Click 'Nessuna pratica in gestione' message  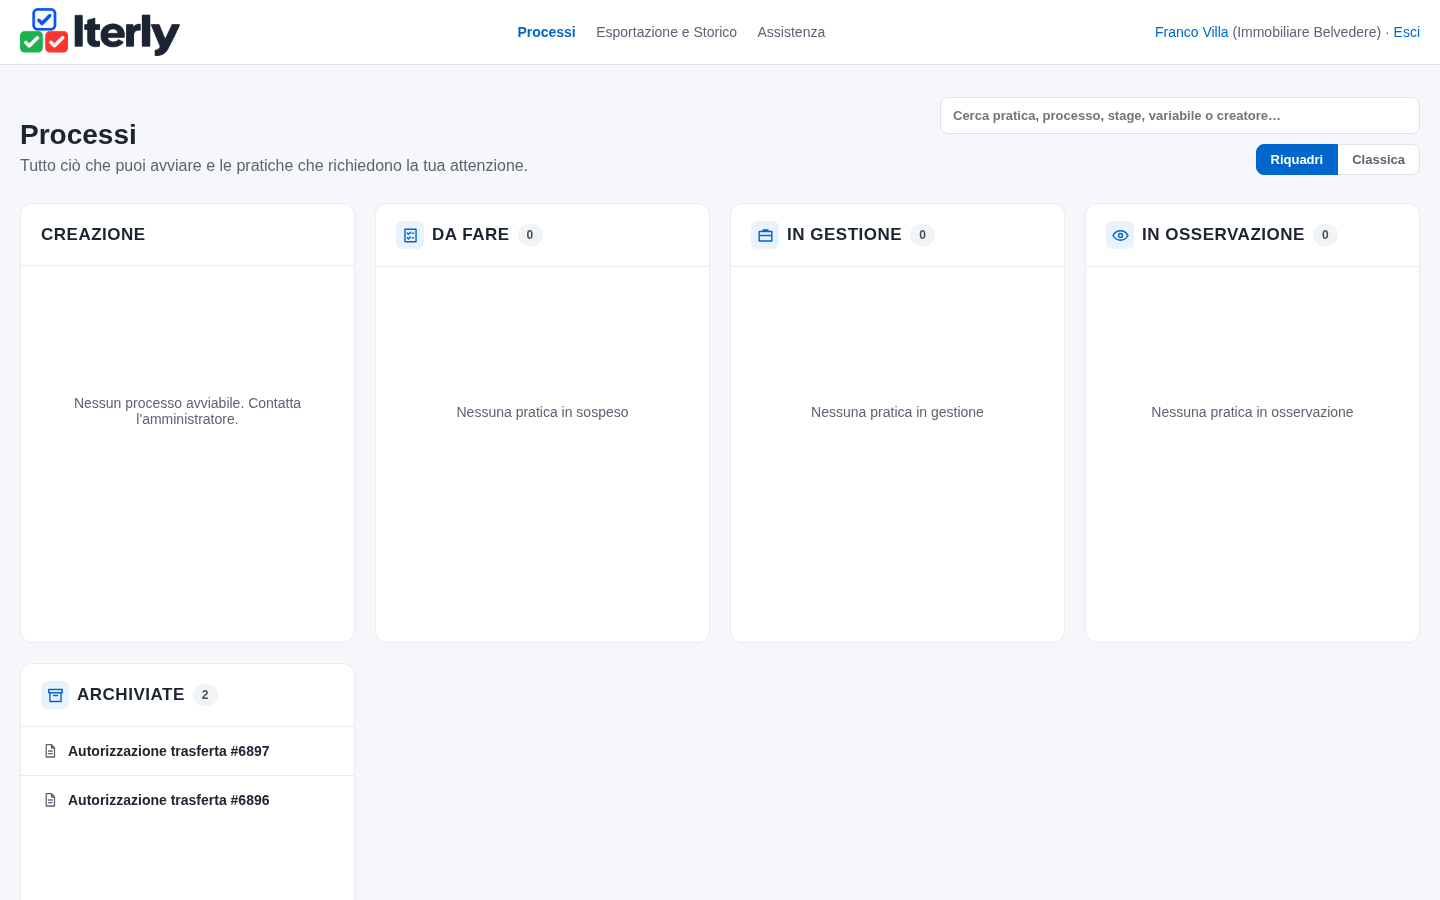click(897, 412)
